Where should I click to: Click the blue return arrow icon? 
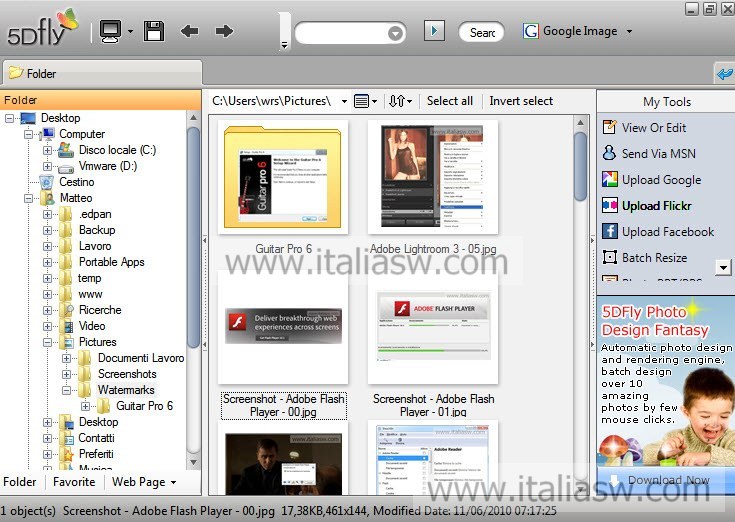tap(725, 74)
